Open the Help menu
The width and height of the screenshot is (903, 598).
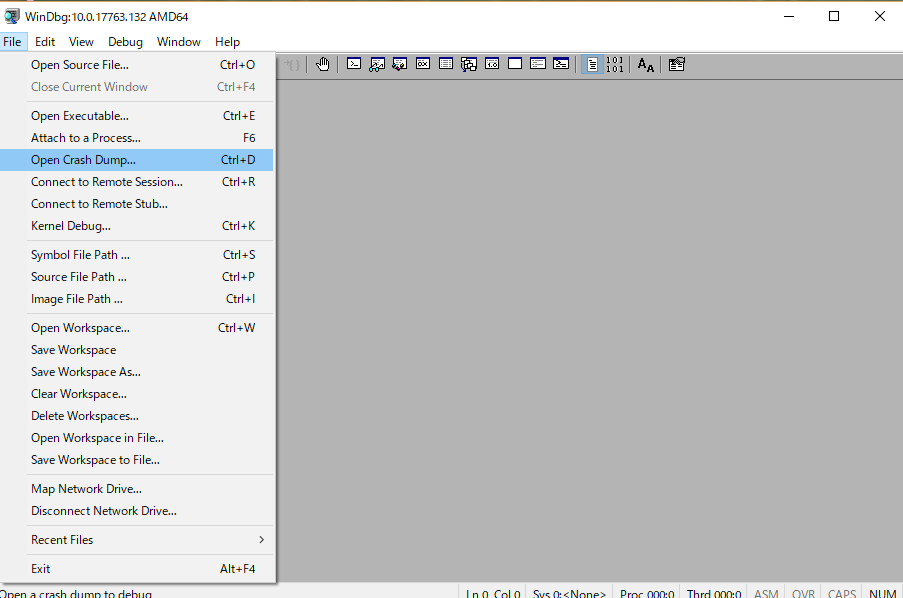click(x=227, y=41)
